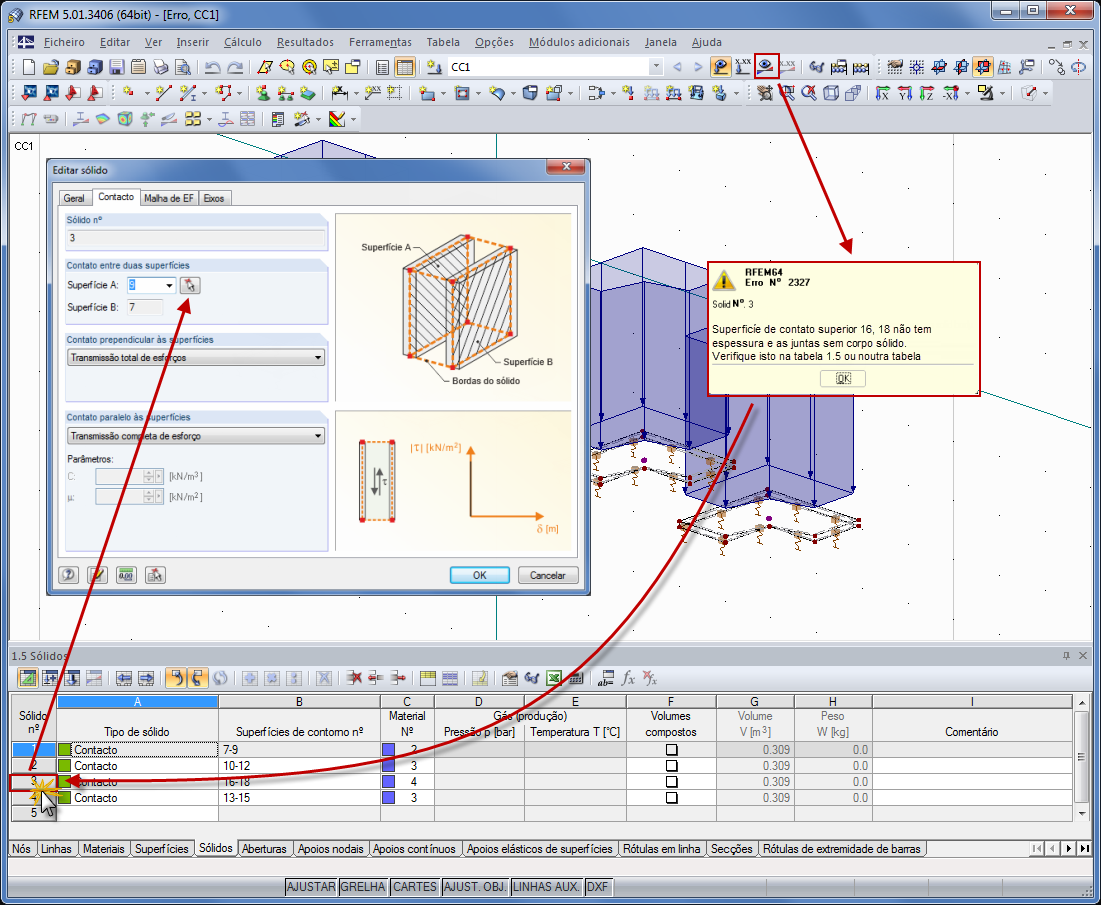Open the Ficheiro menu
Screen dimensions: 1101x905
point(64,42)
